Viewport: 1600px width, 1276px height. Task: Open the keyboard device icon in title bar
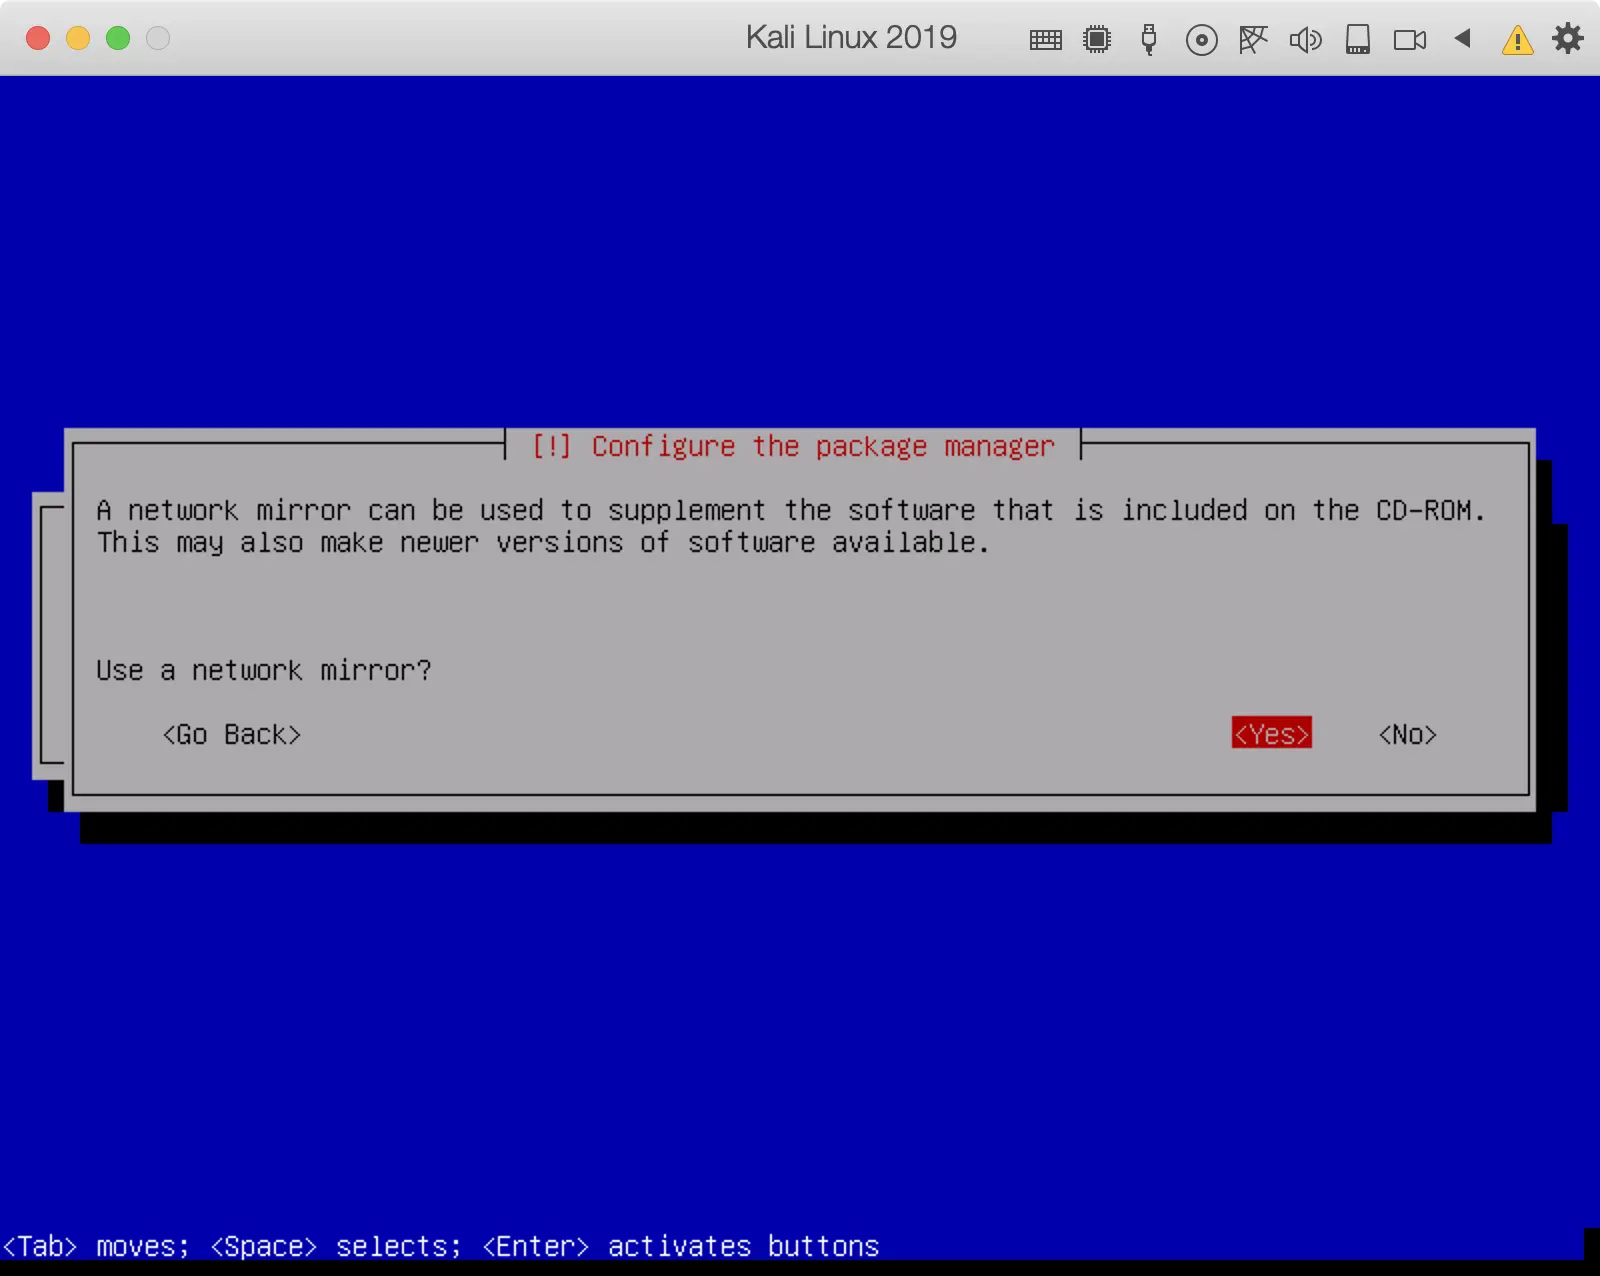pos(1045,40)
